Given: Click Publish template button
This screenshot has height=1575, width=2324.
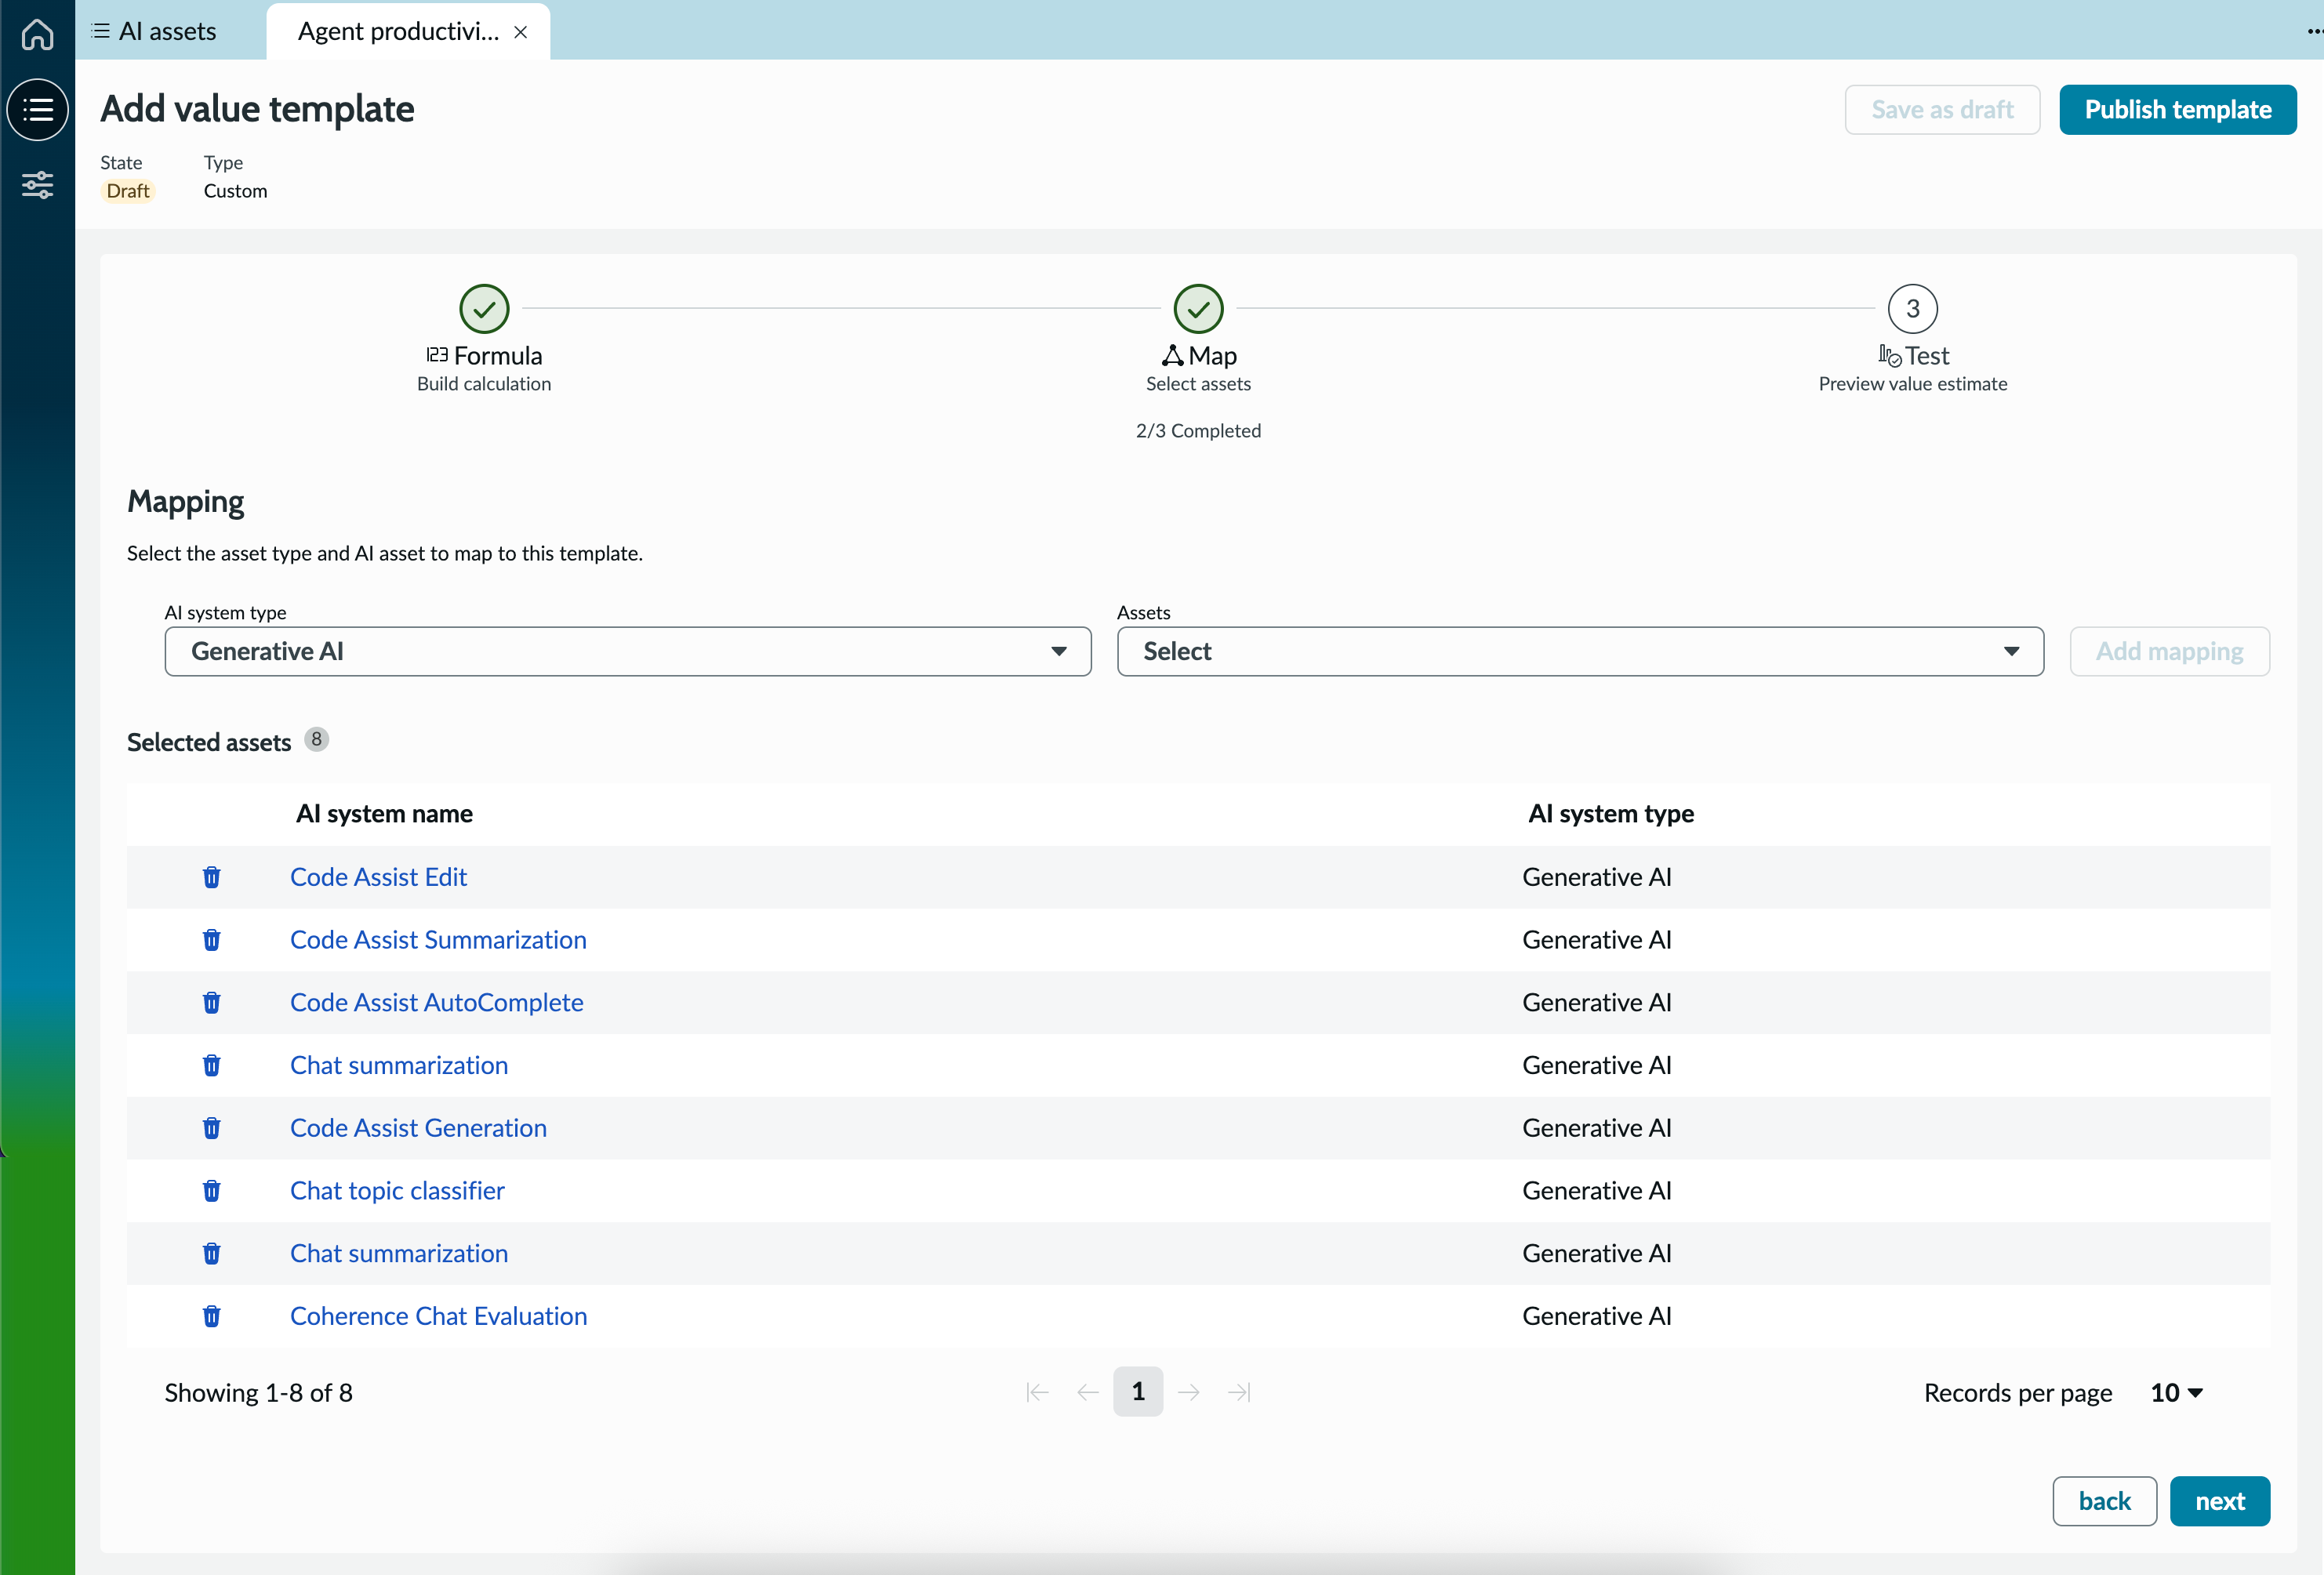Looking at the screenshot, I should coord(2178,109).
